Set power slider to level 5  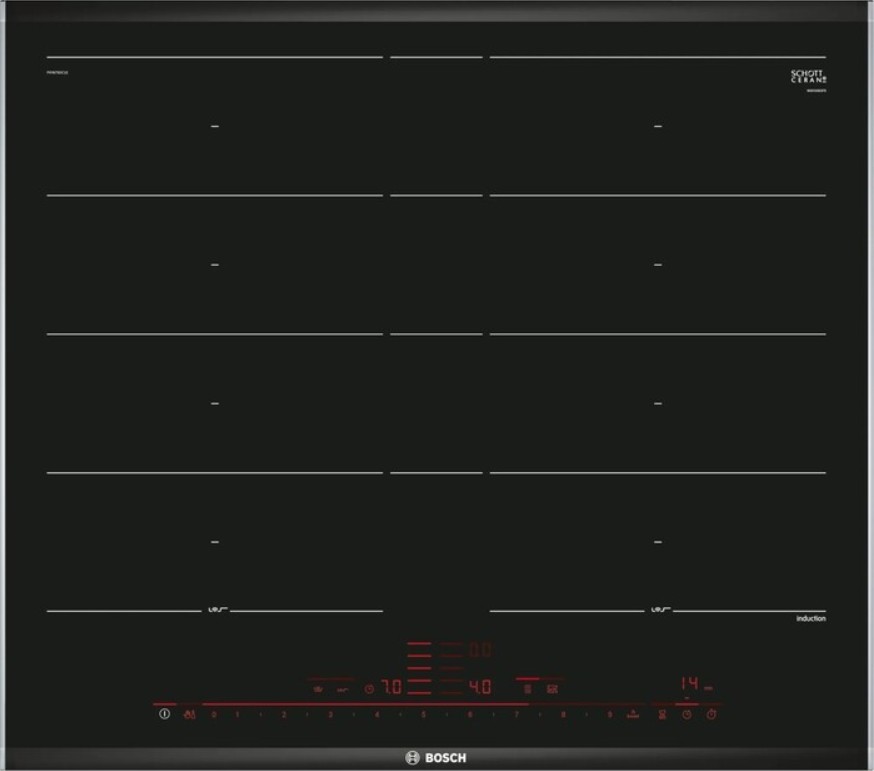(x=423, y=715)
